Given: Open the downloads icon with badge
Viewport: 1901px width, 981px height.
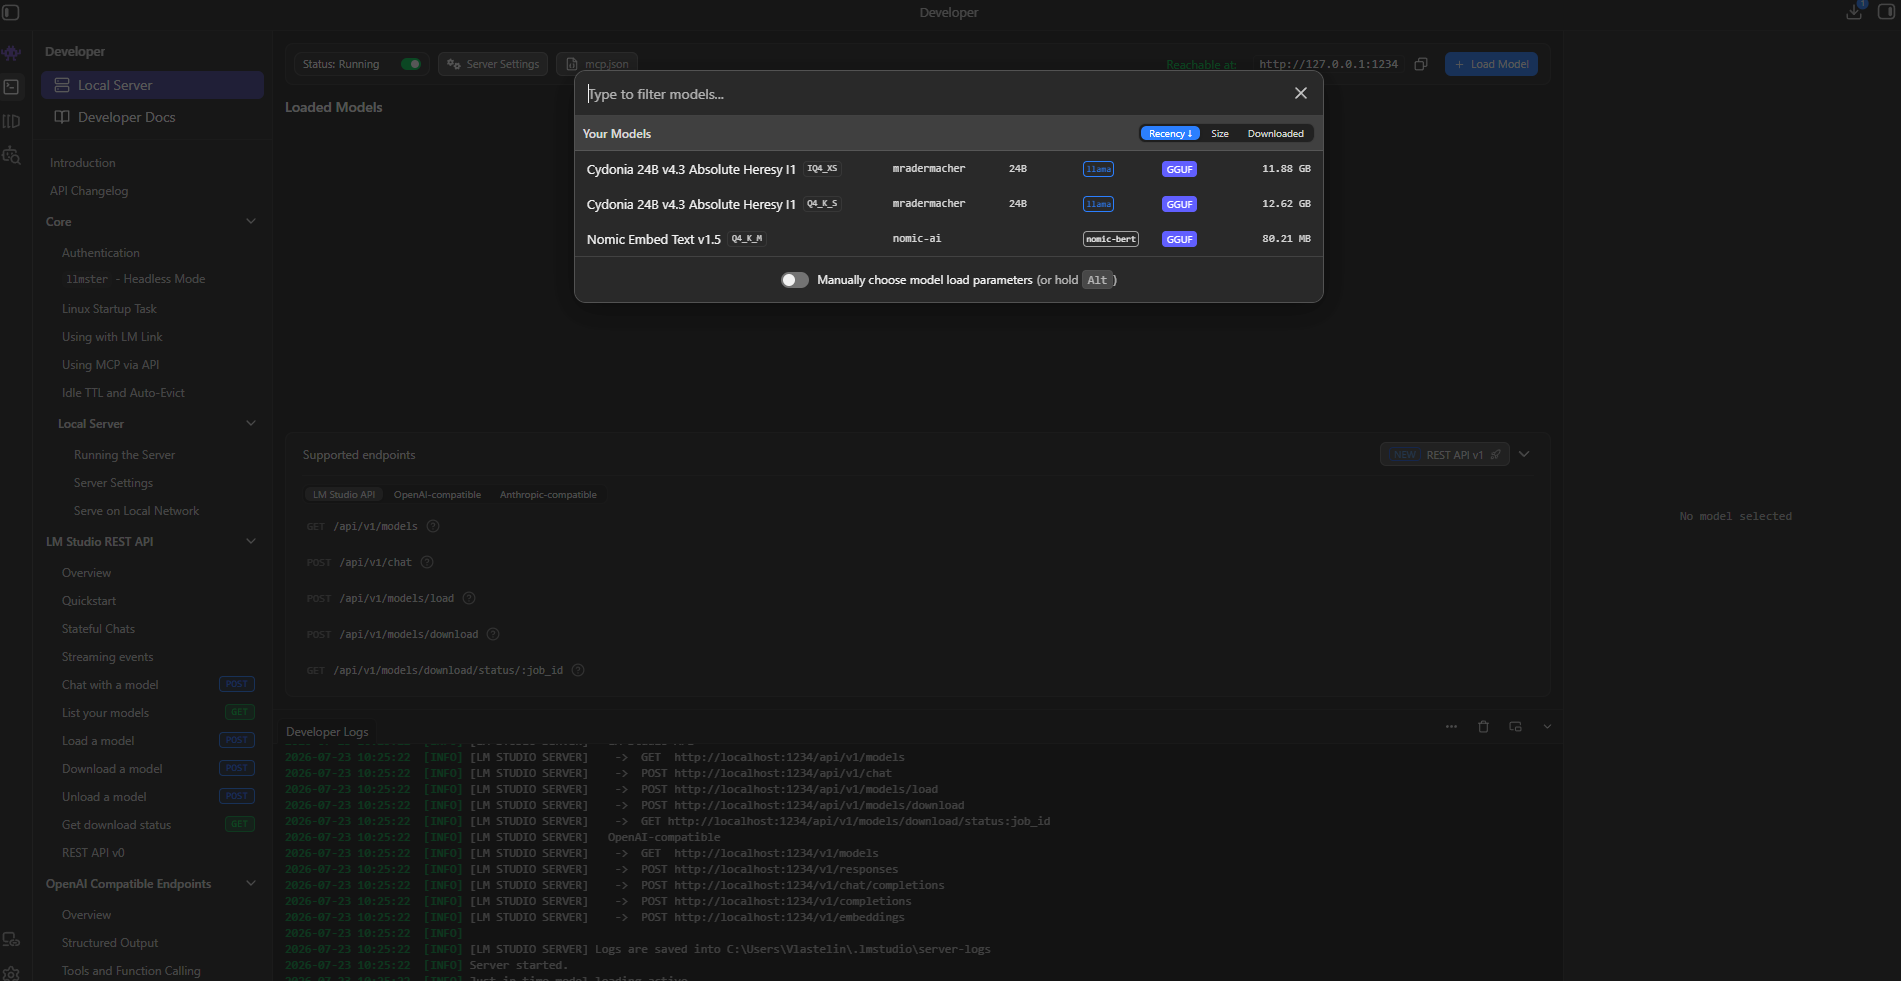Looking at the screenshot, I should click(x=1854, y=12).
